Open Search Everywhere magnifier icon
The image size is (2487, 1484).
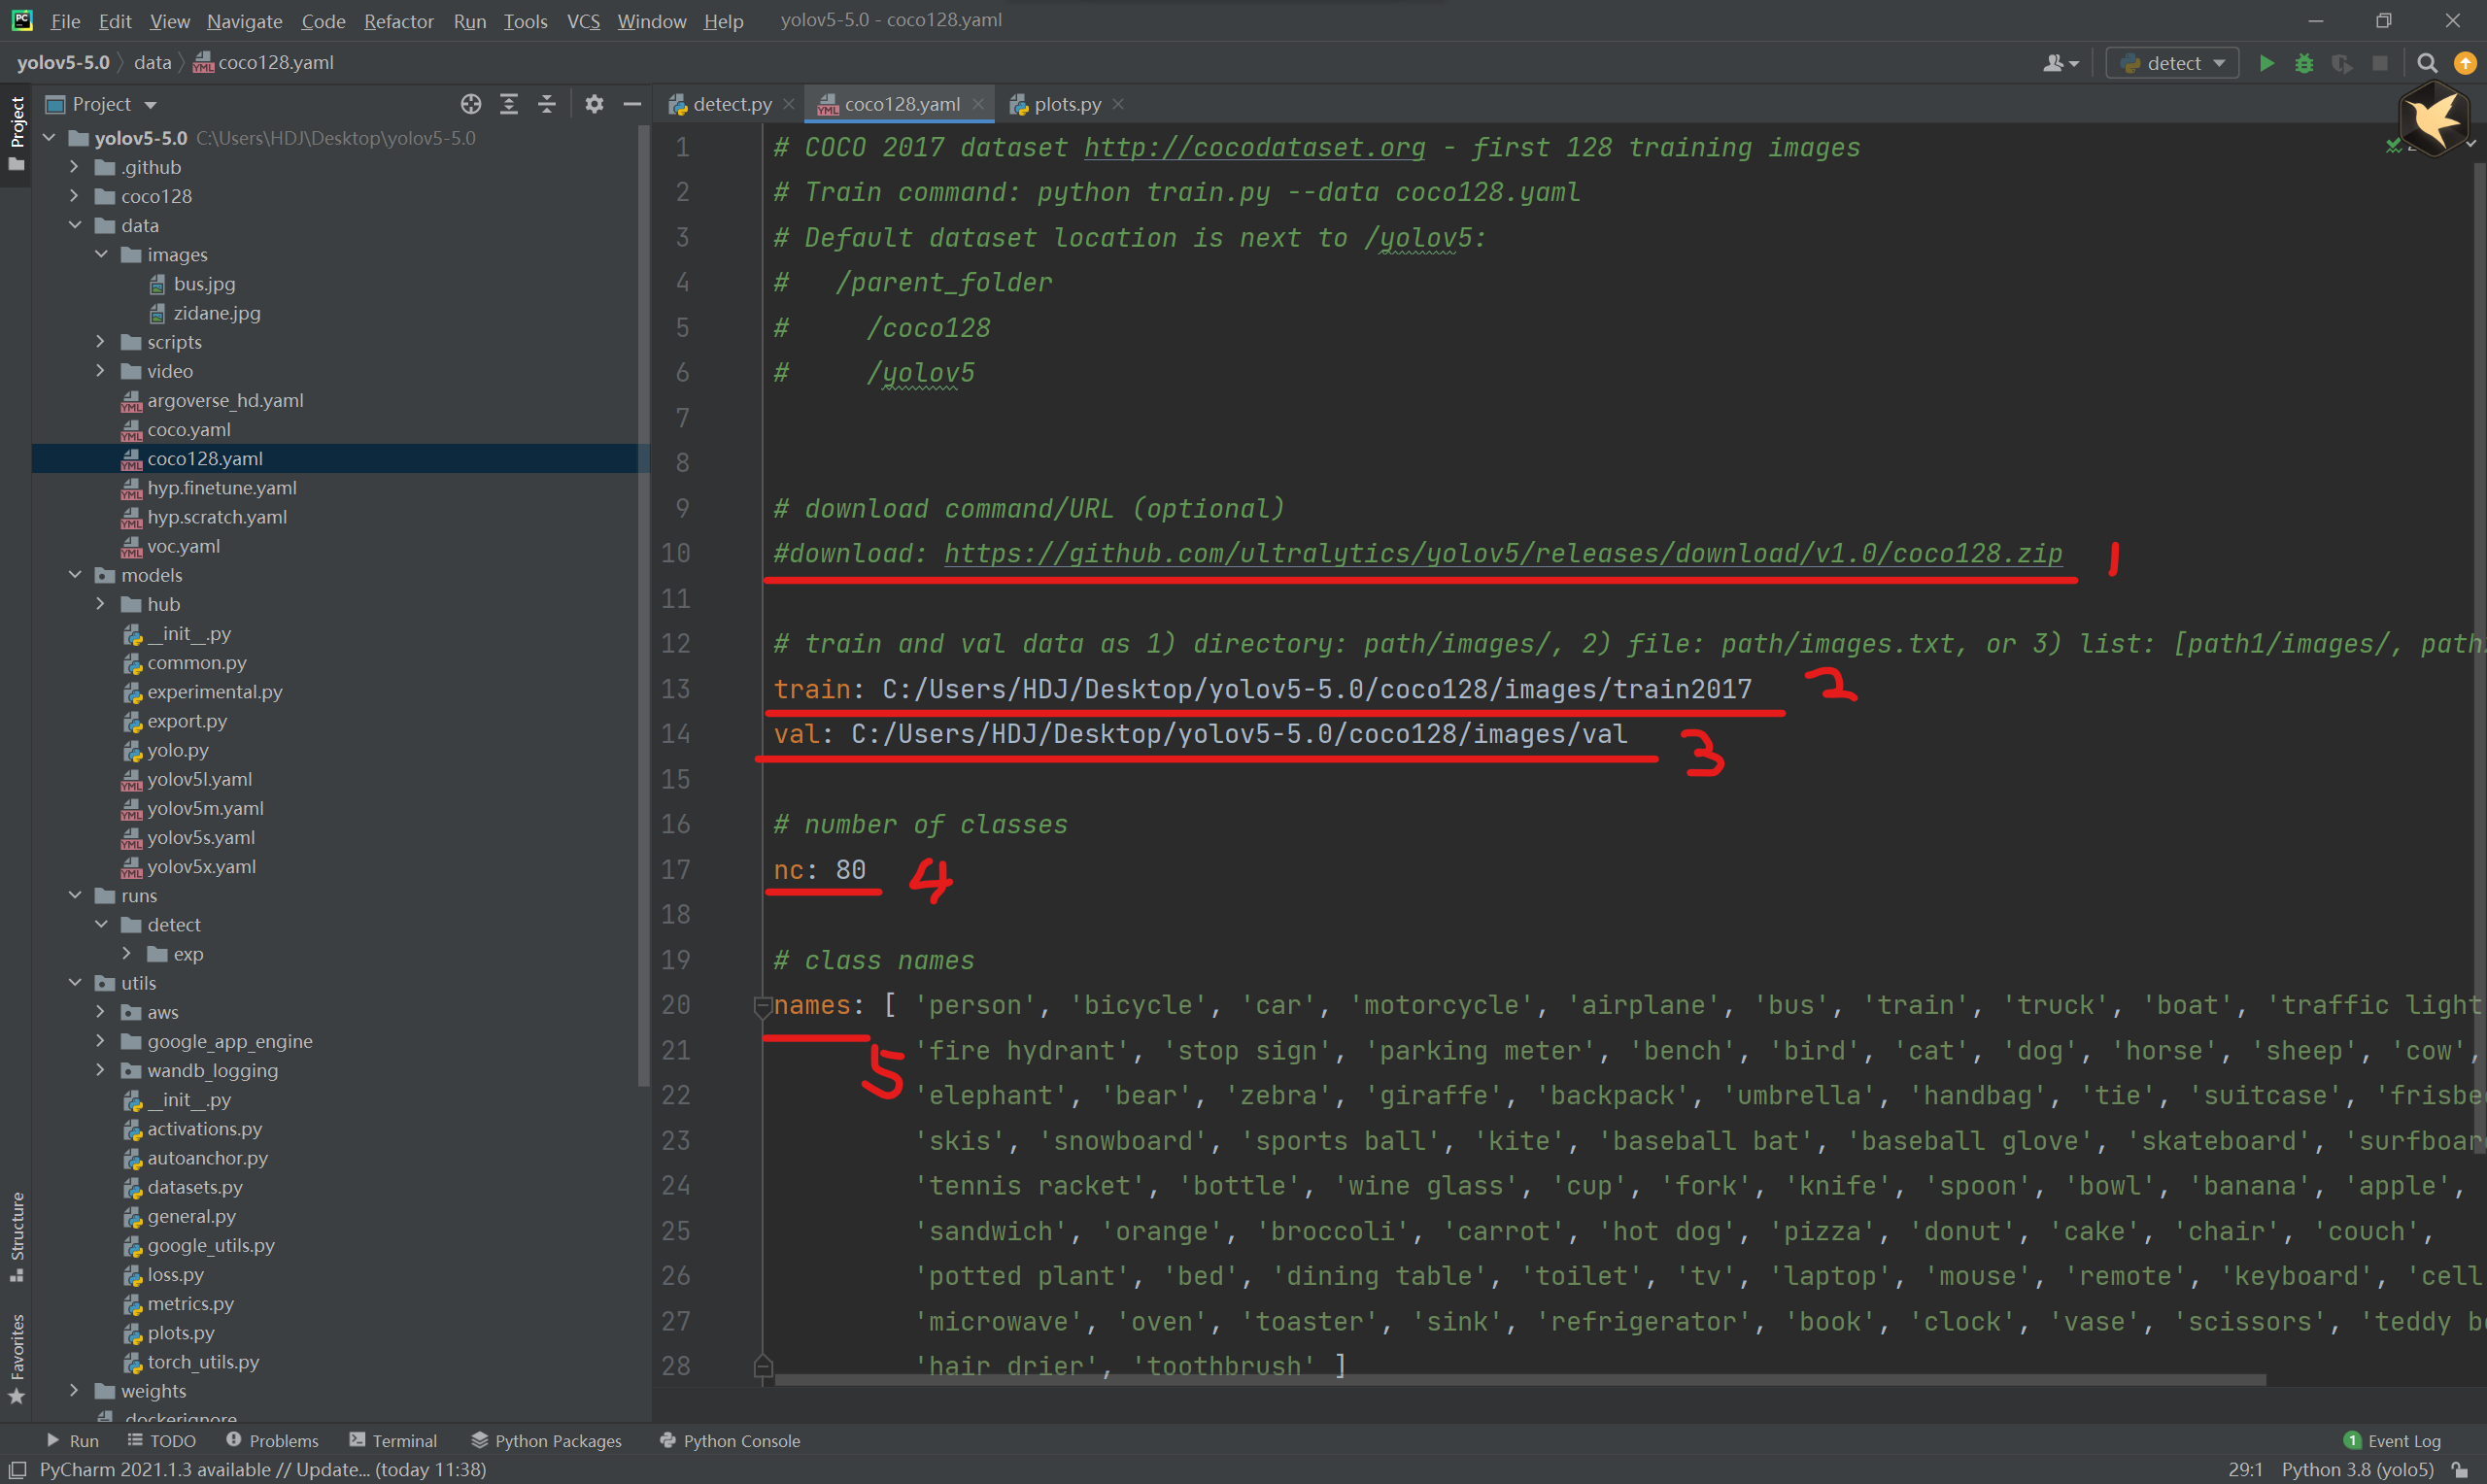point(2427,63)
